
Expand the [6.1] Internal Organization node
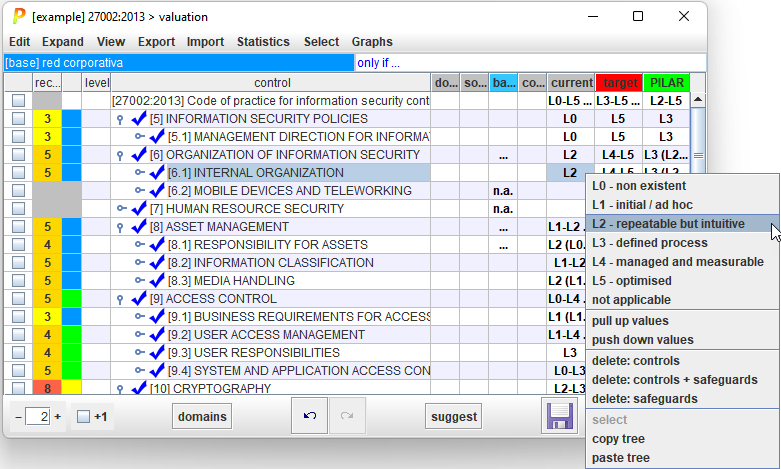(139, 172)
